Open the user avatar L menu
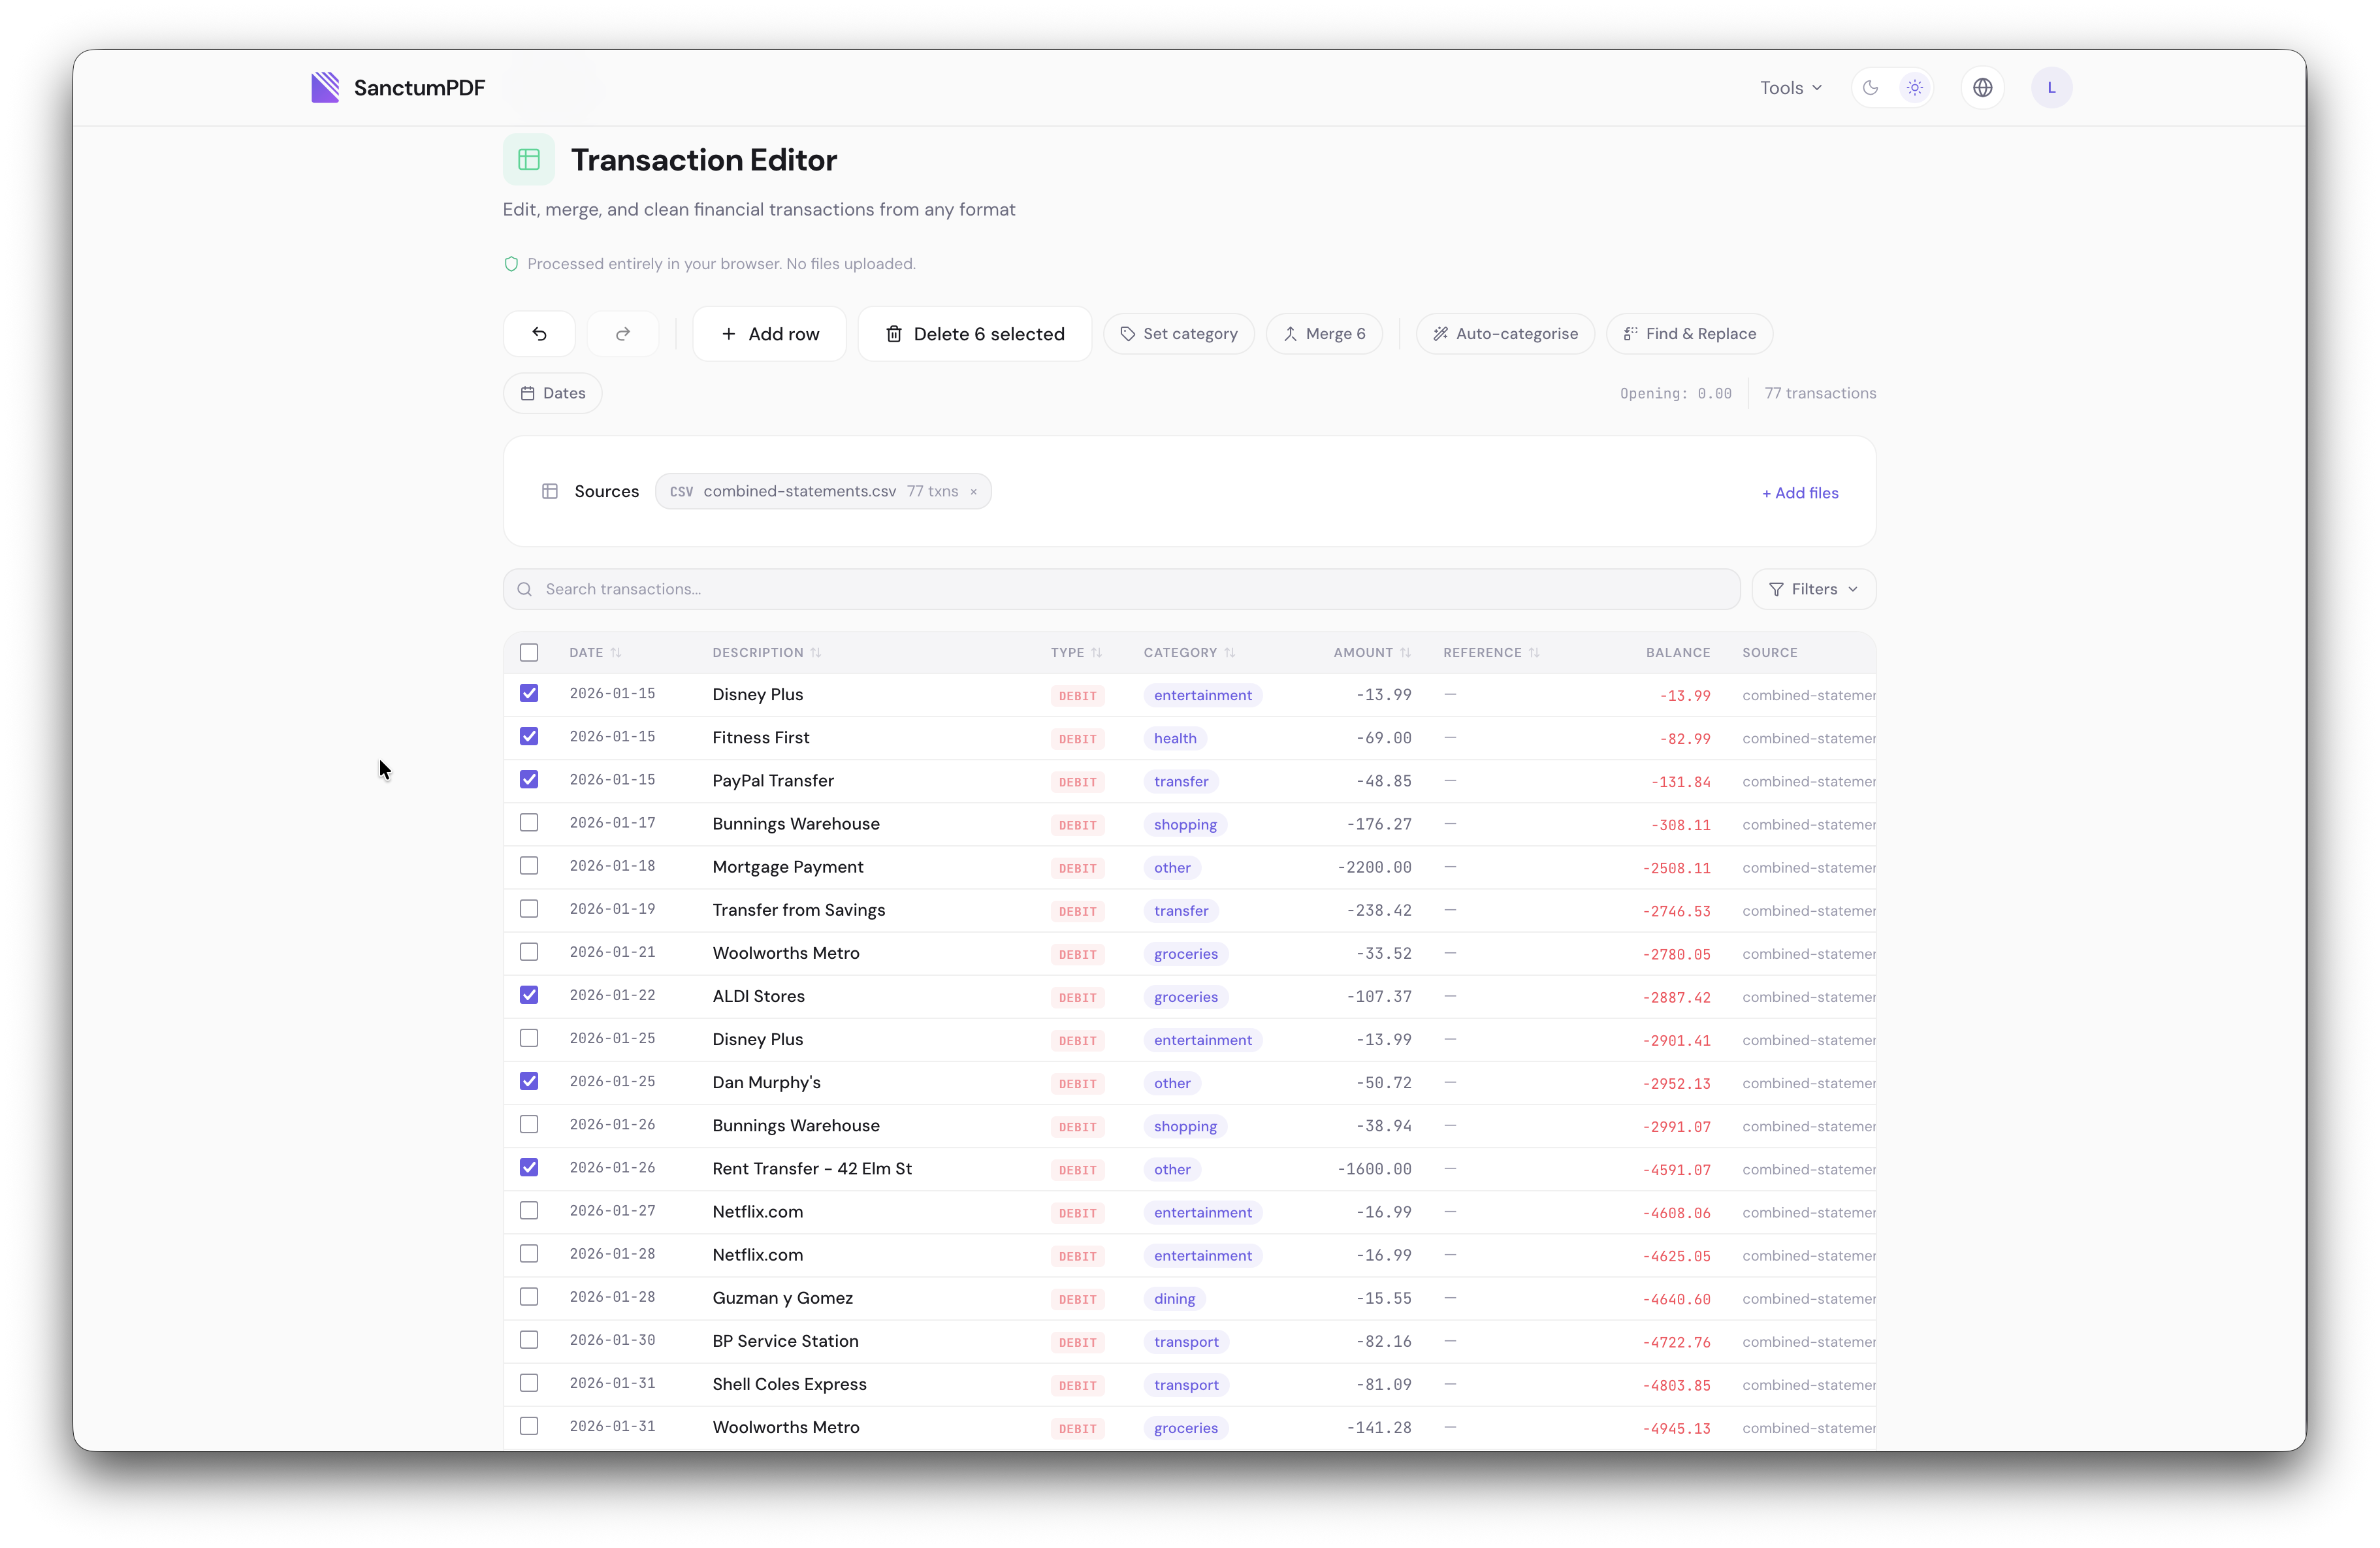2380x1548 pixels. click(2051, 88)
